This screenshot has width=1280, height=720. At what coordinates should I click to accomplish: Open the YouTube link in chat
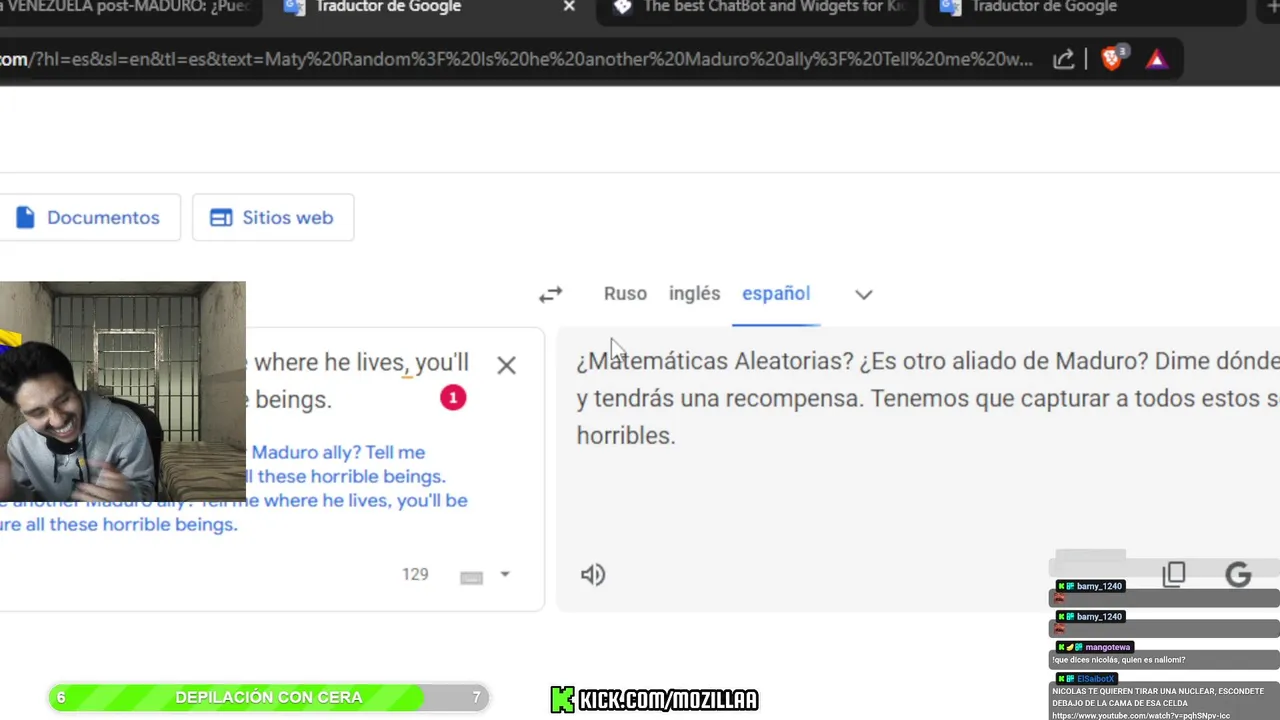[1141, 715]
